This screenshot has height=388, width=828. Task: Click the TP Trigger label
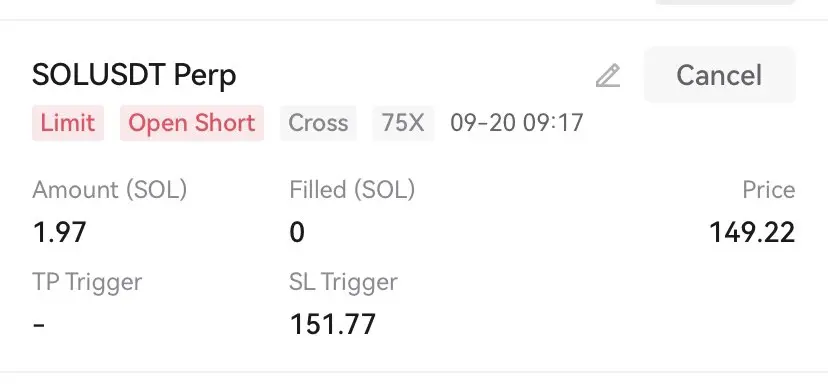[87, 282]
